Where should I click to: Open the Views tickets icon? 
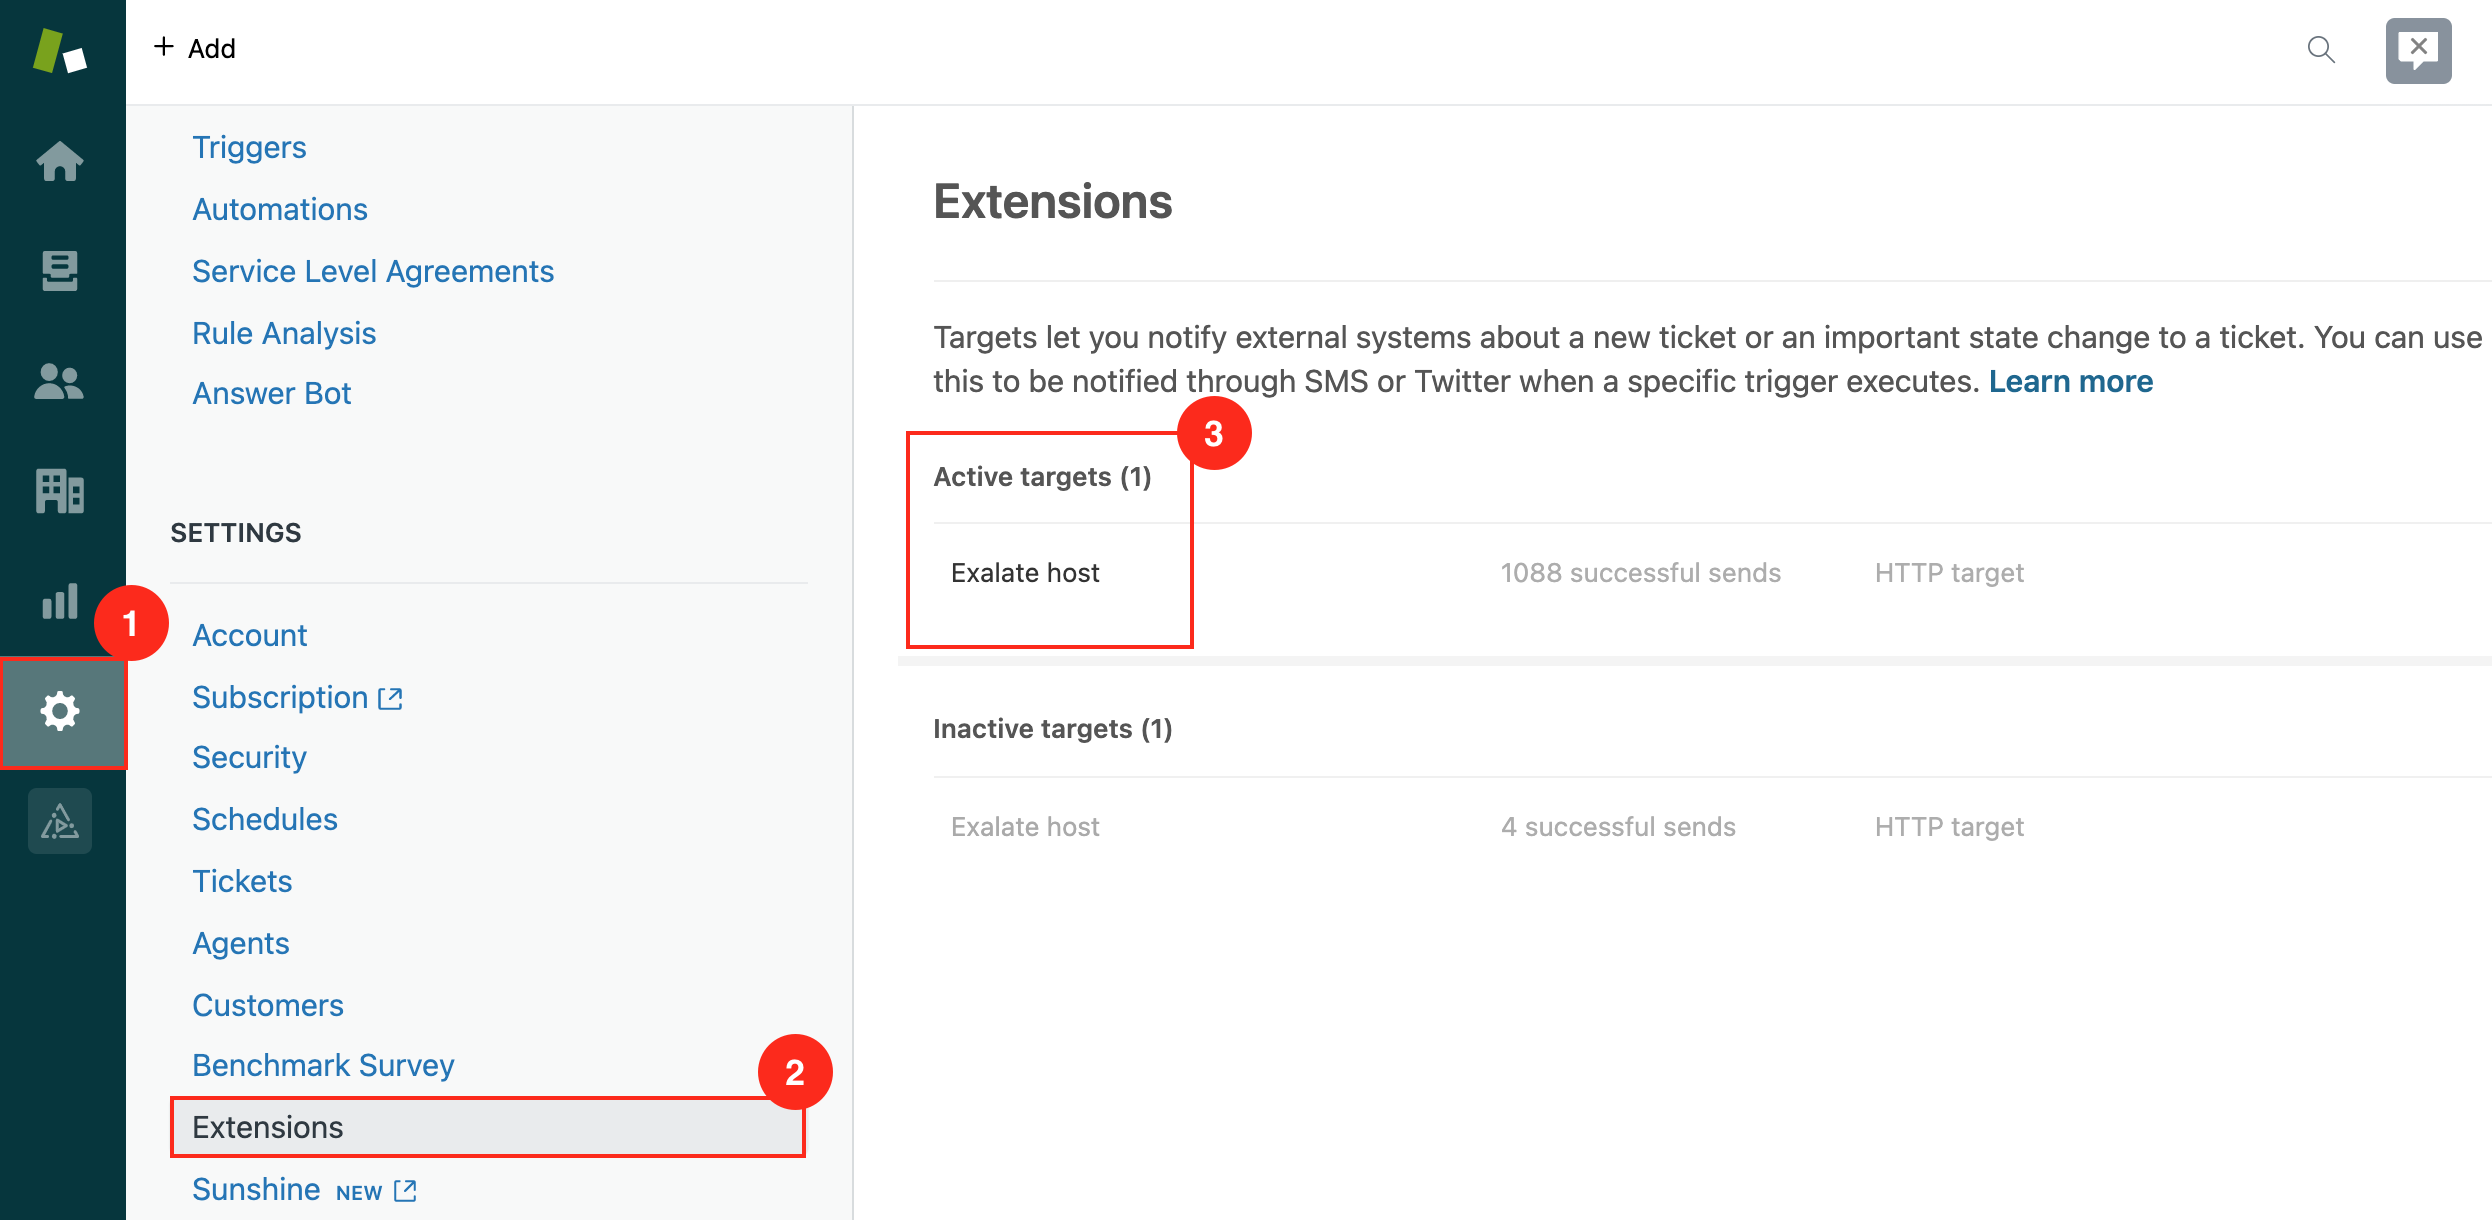pos(60,271)
